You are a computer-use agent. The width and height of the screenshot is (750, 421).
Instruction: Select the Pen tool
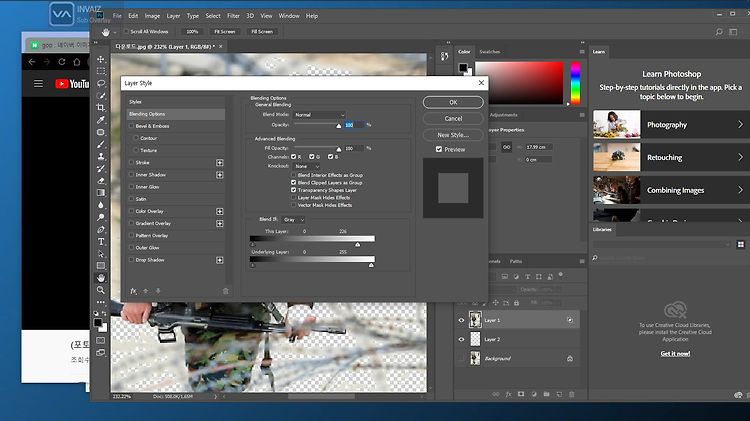[100, 230]
